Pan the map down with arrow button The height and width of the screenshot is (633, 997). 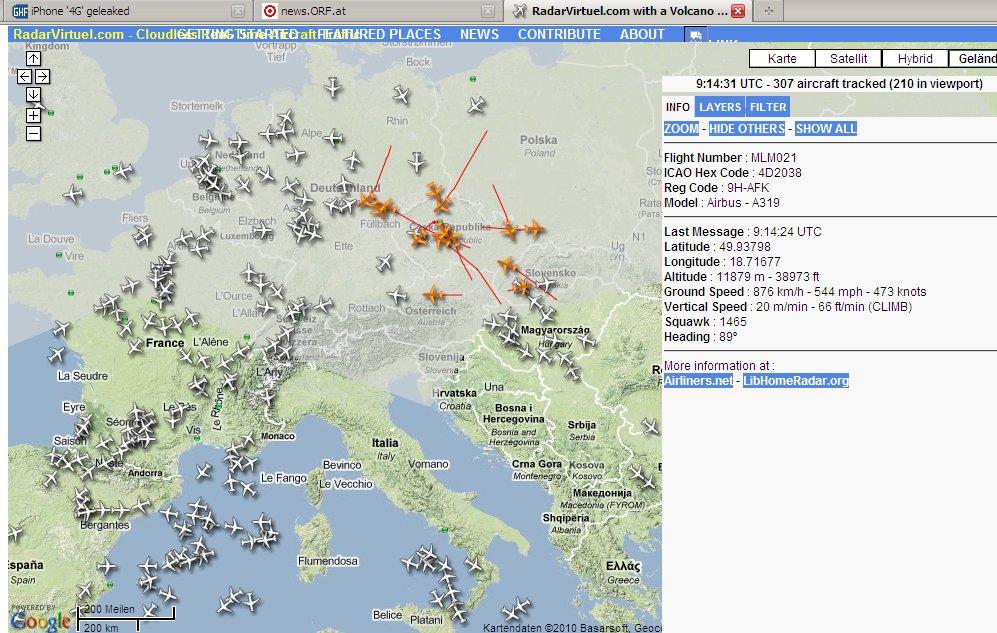point(33,95)
